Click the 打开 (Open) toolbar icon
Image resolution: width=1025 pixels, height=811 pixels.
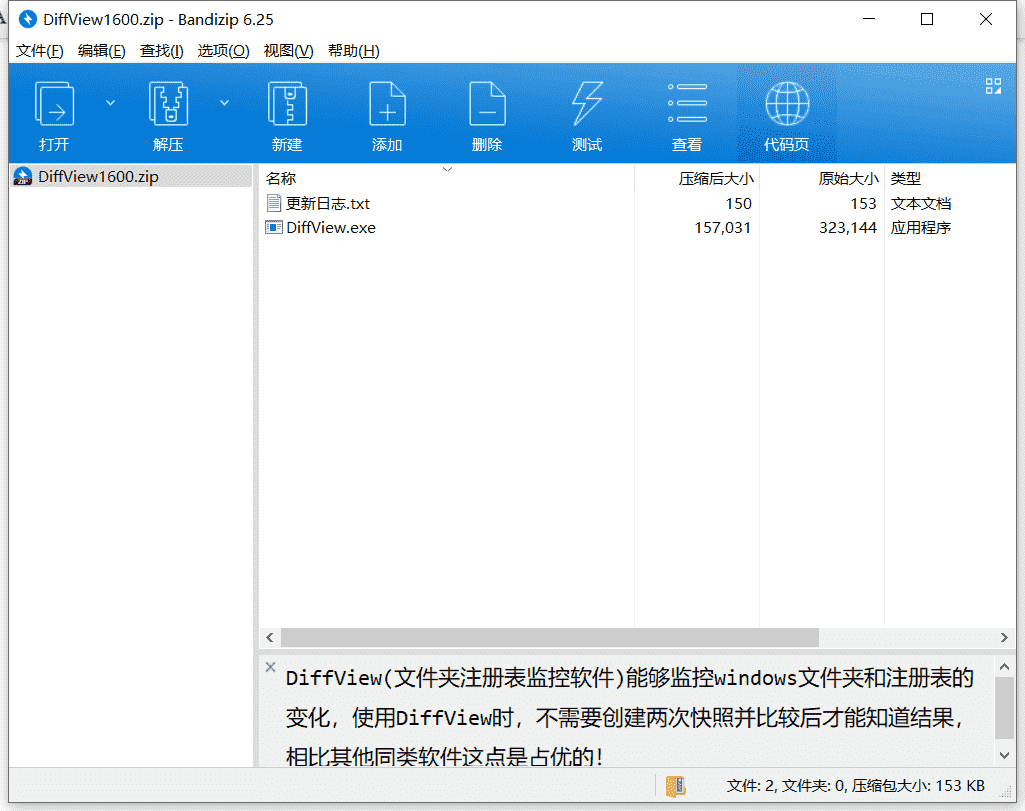(54, 103)
